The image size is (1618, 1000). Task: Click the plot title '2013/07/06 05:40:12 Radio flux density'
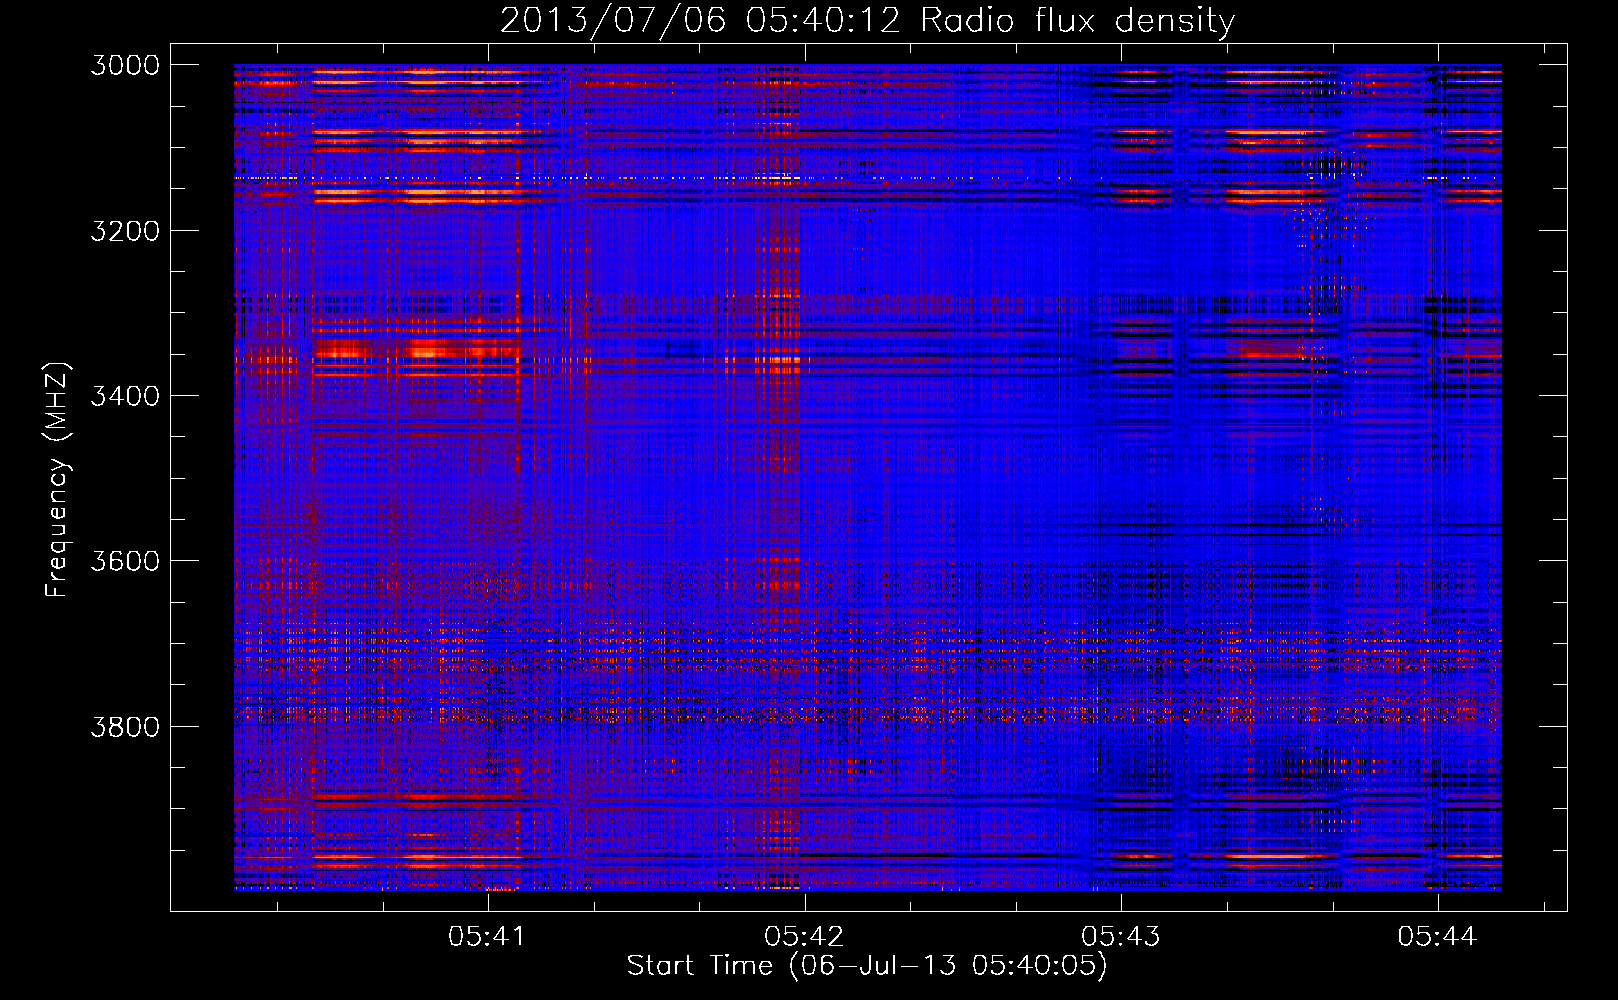(x=867, y=20)
